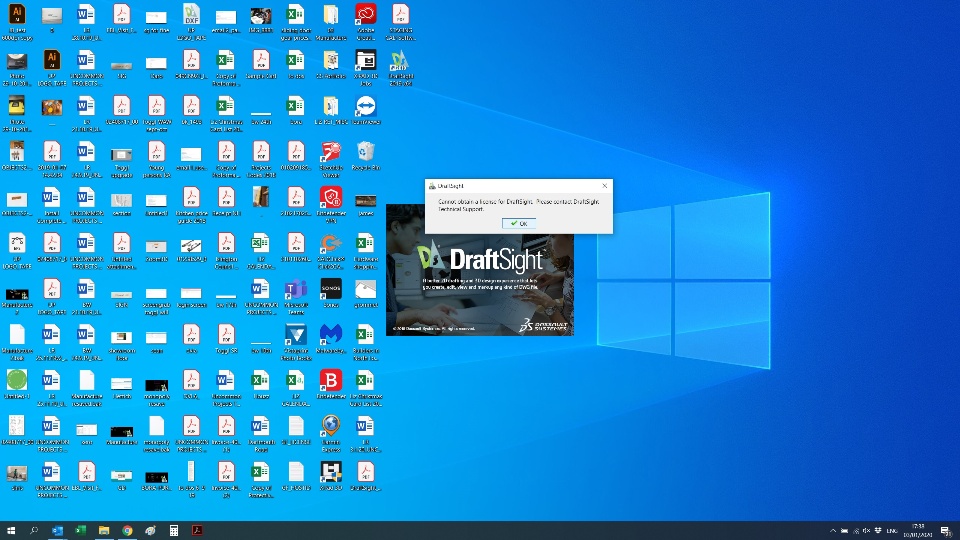Select the Adobe Creative Cloud shortcut

[366, 21]
